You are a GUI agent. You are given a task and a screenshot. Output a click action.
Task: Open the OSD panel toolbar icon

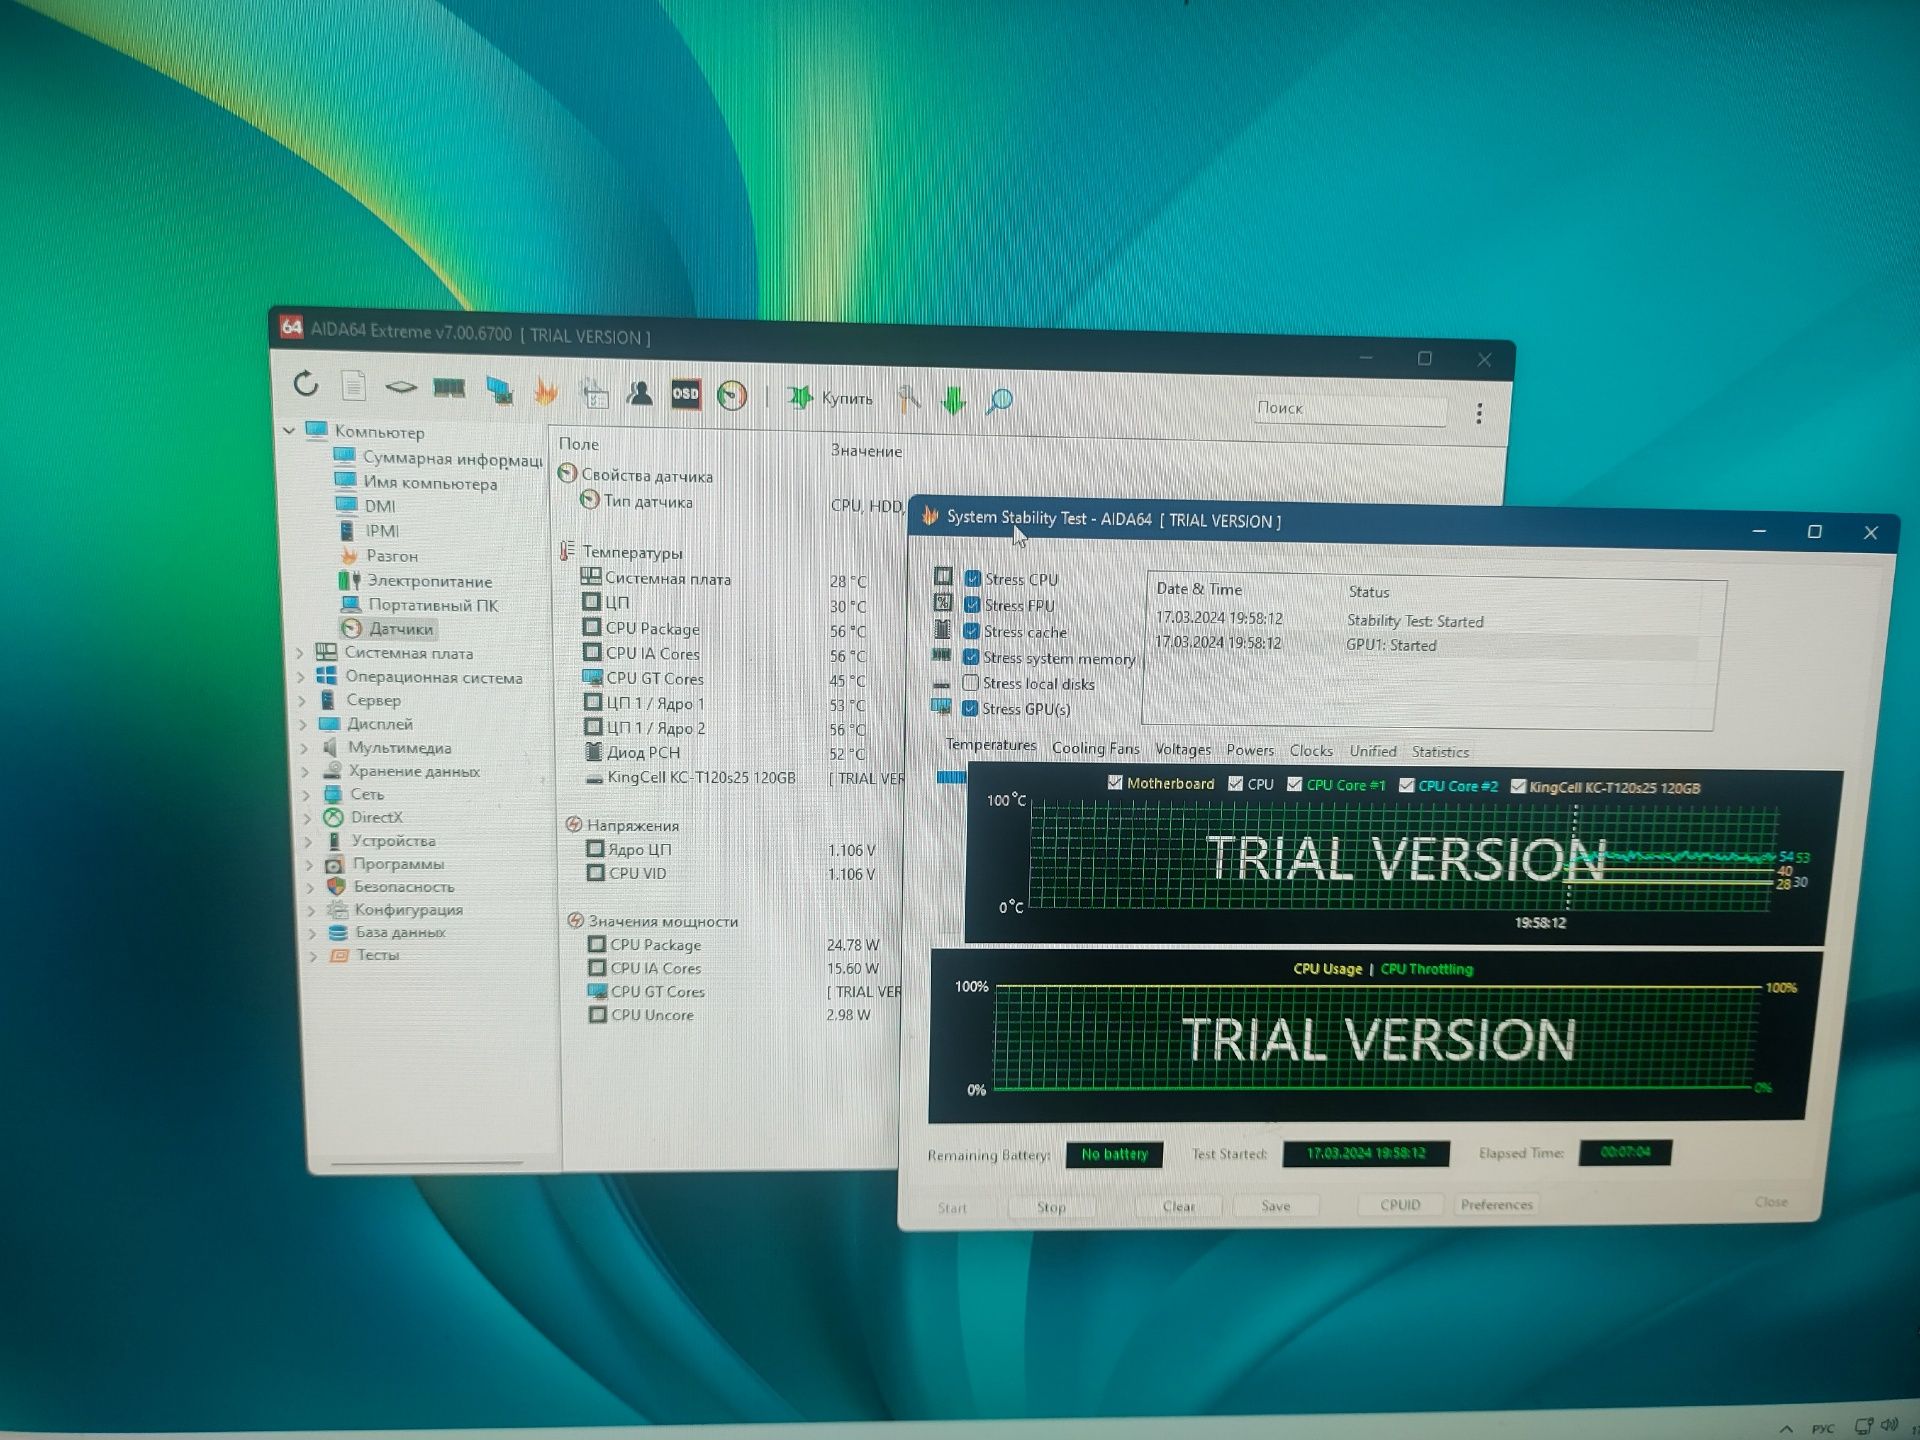[x=686, y=394]
